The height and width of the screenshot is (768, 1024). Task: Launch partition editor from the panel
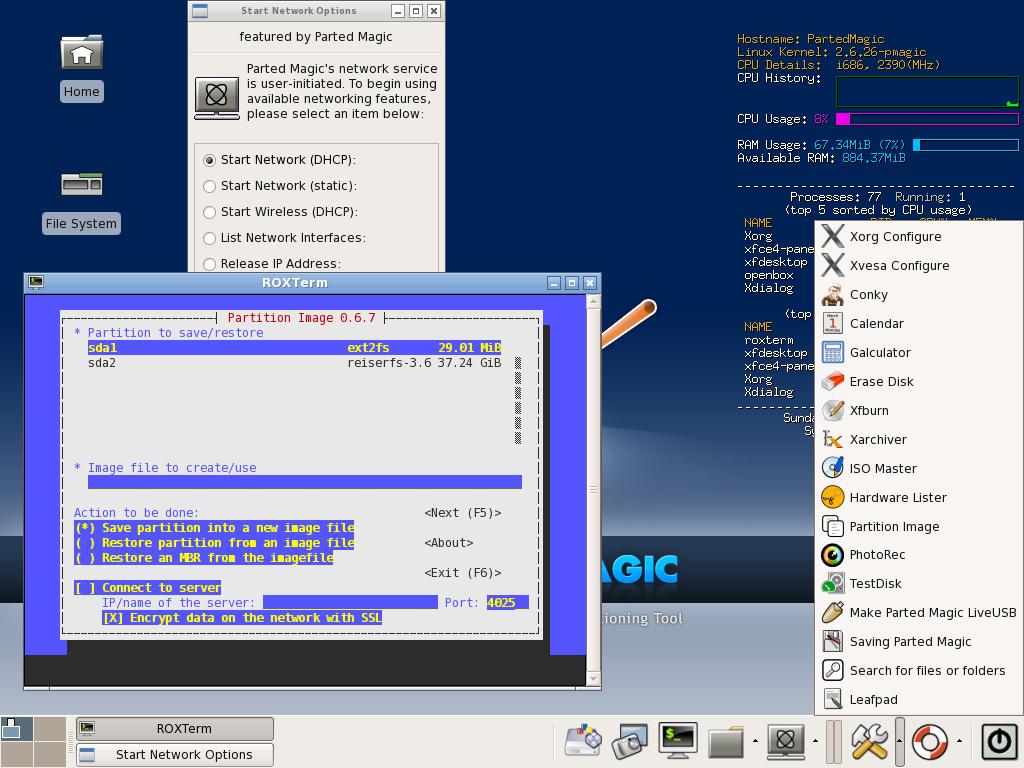[x=583, y=741]
